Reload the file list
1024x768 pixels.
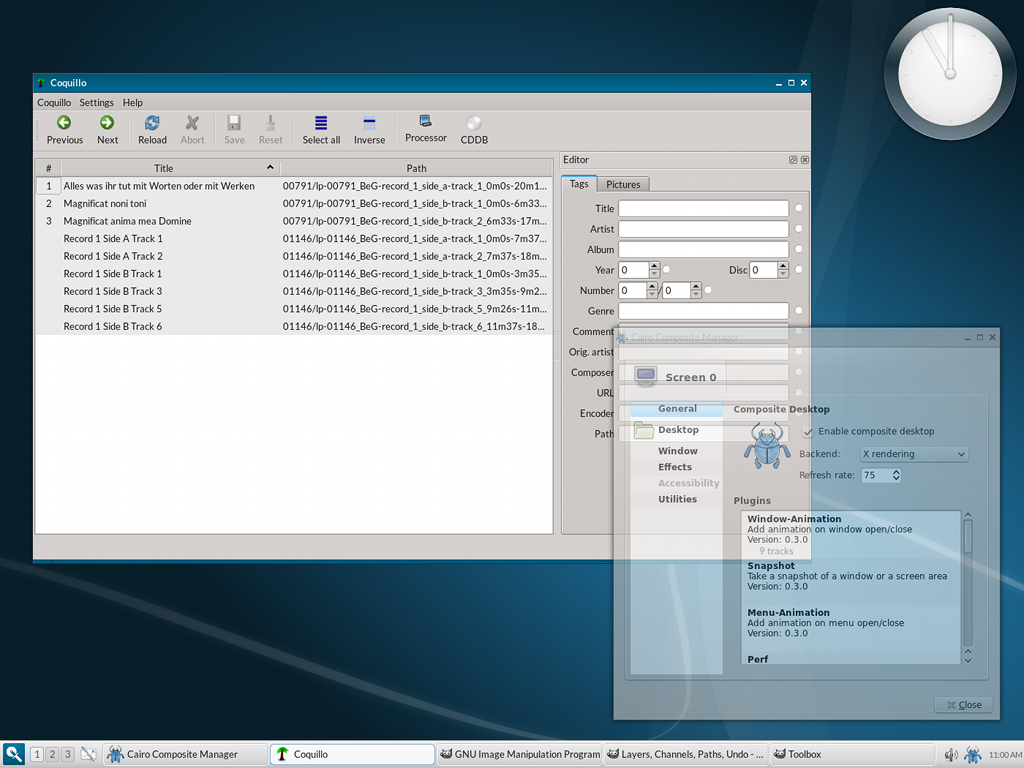pyautogui.click(x=152, y=129)
